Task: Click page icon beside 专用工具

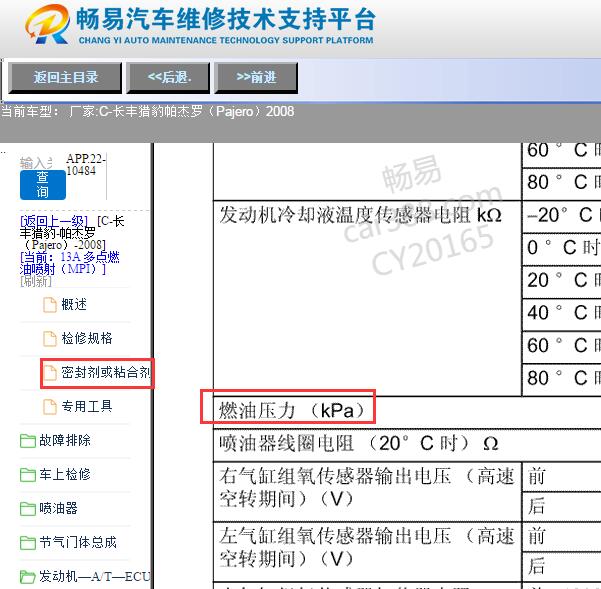Action: tap(49, 407)
